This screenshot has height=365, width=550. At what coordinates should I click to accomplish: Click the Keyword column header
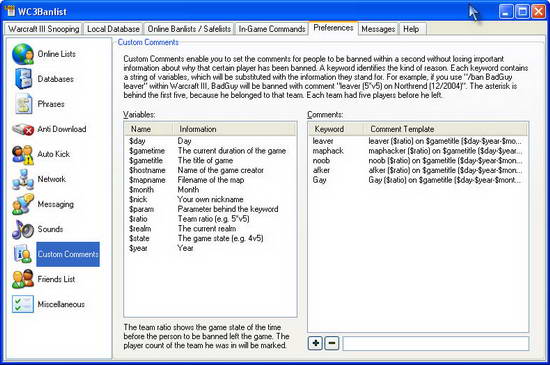337,129
